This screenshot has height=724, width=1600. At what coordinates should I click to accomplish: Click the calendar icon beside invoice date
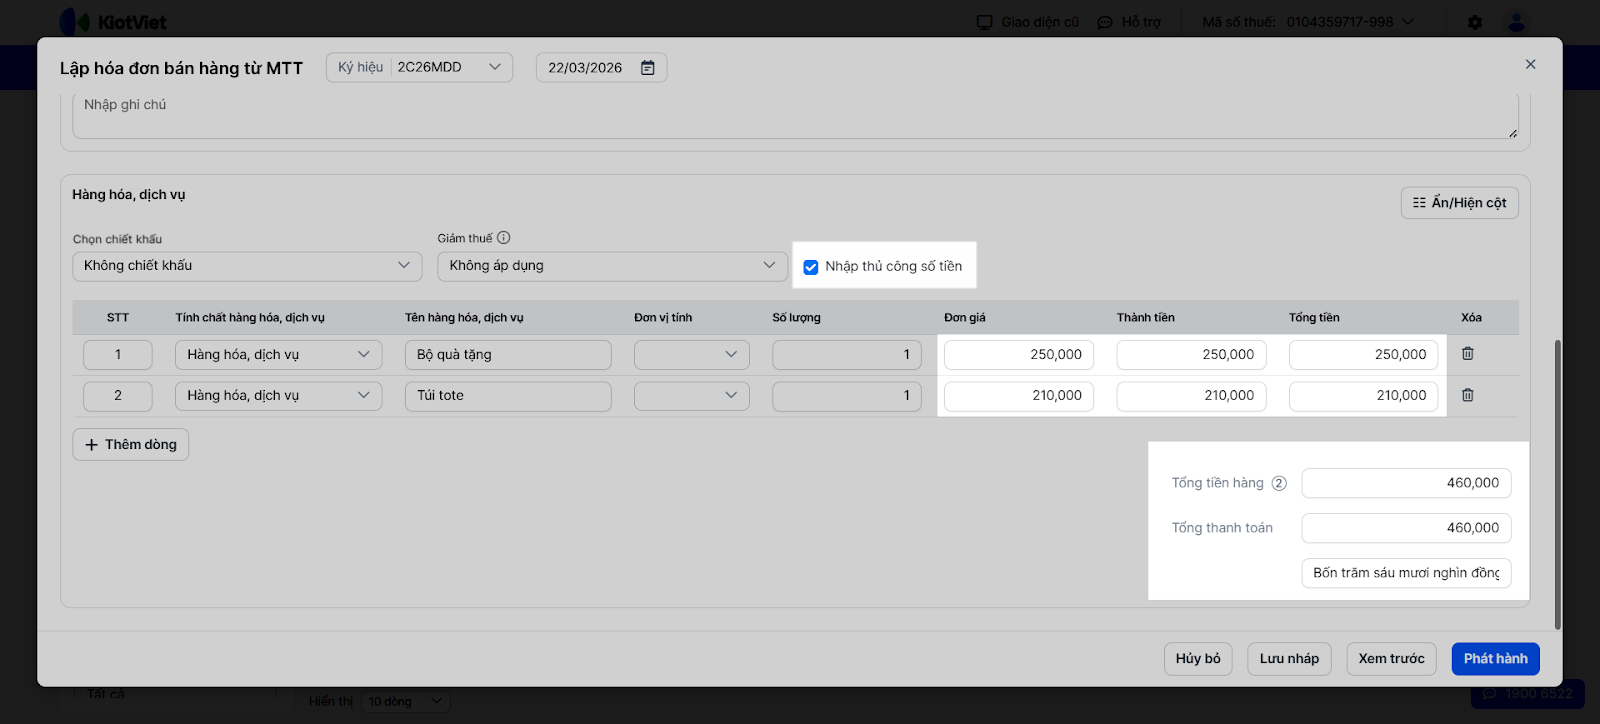[648, 68]
